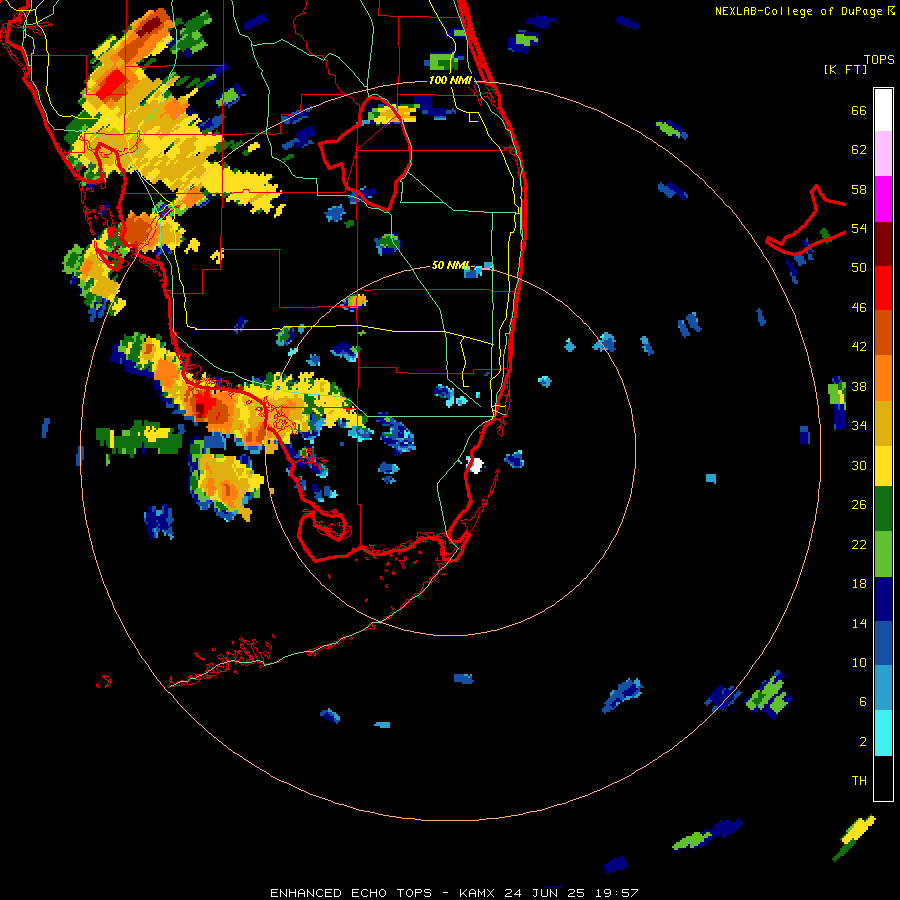Click the black TH swatch in the legend
The width and height of the screenshot is (900, 900).
[883, 778]
